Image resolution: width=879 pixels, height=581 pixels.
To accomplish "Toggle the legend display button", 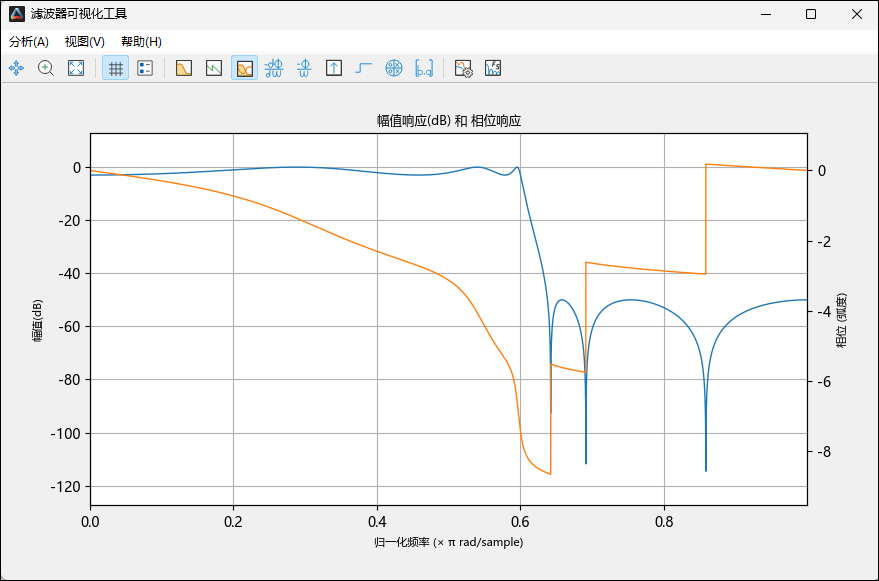I will pos(145,68).
